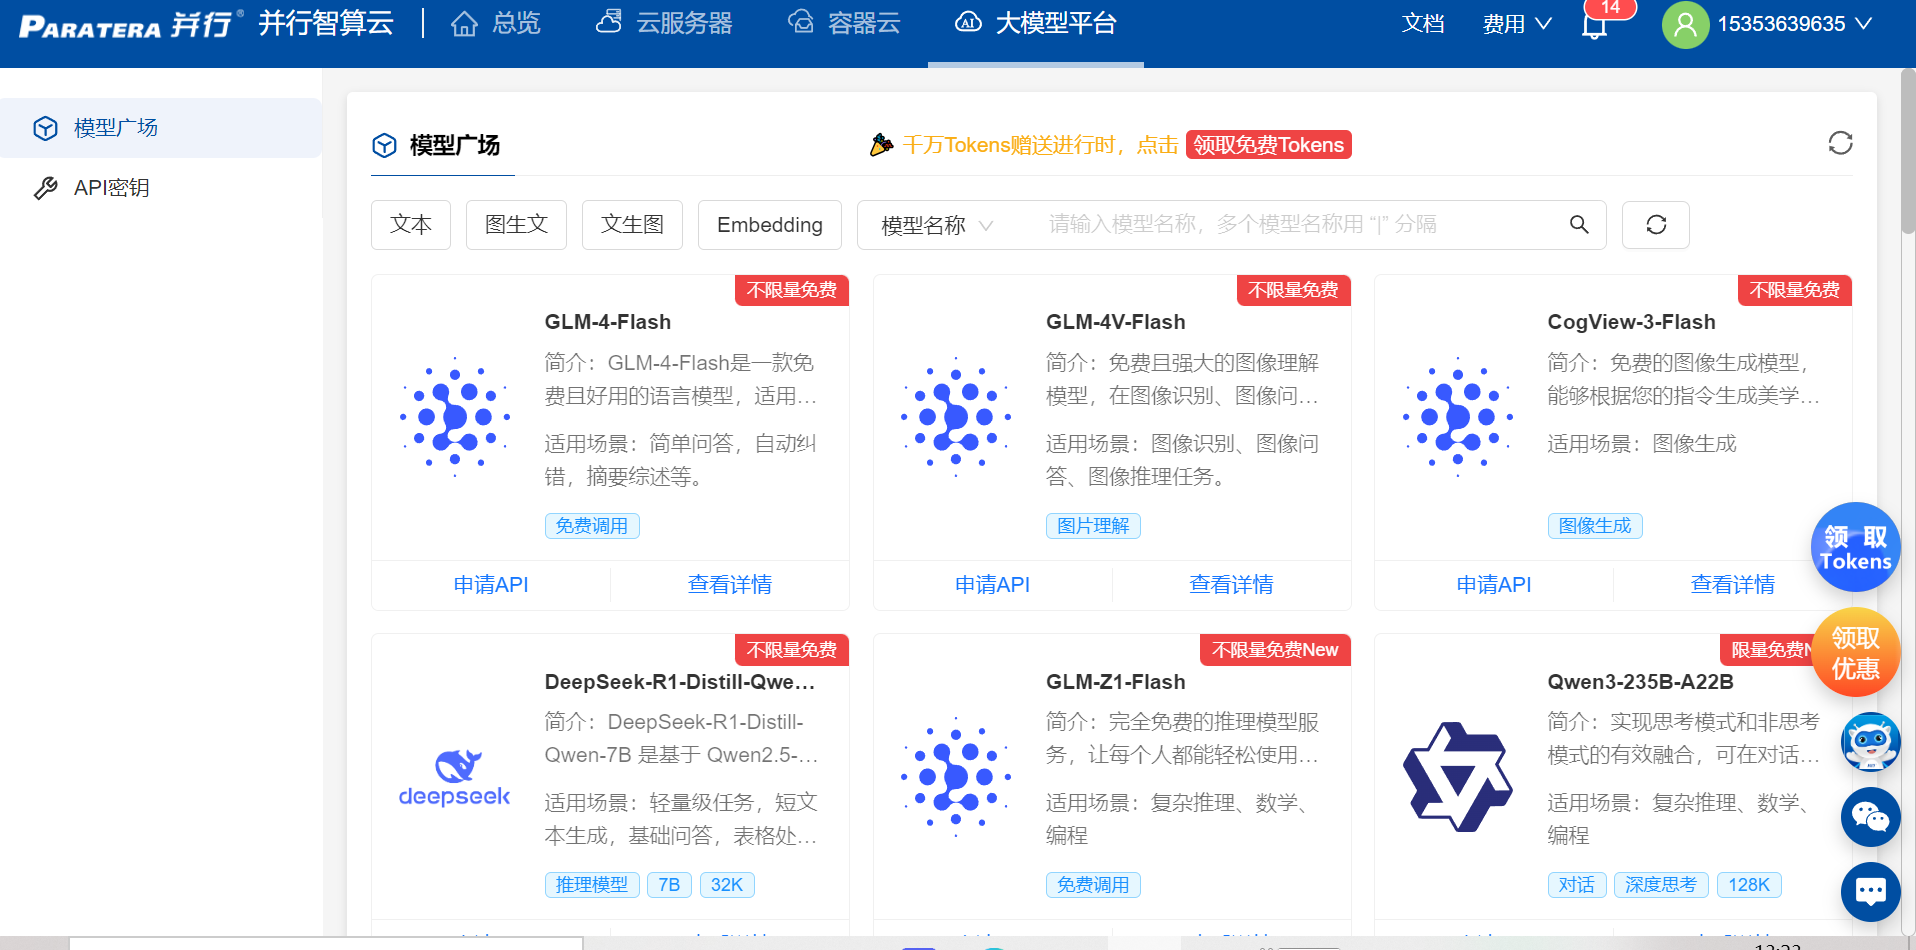The width and height of the screenshot is (1916, 950).
Task: Click the Qwen3-235B-A22B model logo
Action: coord(1458,777)
